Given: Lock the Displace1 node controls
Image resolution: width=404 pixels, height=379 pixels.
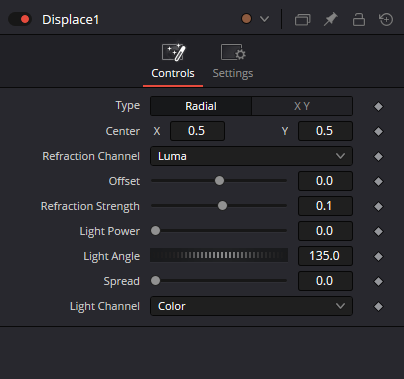Looking at the screenshot, I should click(x=359, y=19).
